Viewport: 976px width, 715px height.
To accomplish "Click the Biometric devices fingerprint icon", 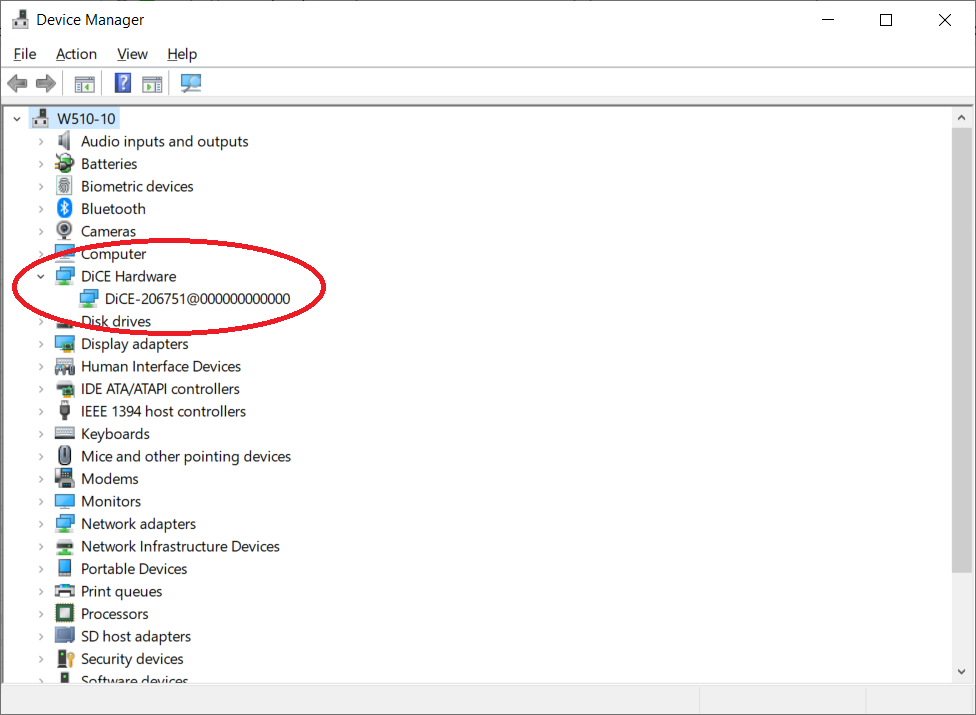I will click(x=65, y=186).
